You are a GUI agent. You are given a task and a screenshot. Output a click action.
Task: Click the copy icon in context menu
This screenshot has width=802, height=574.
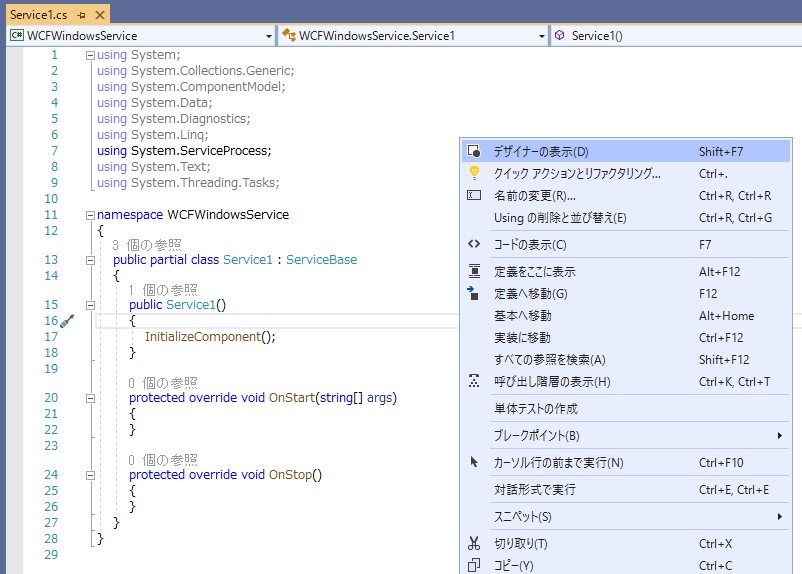point(475,566)
